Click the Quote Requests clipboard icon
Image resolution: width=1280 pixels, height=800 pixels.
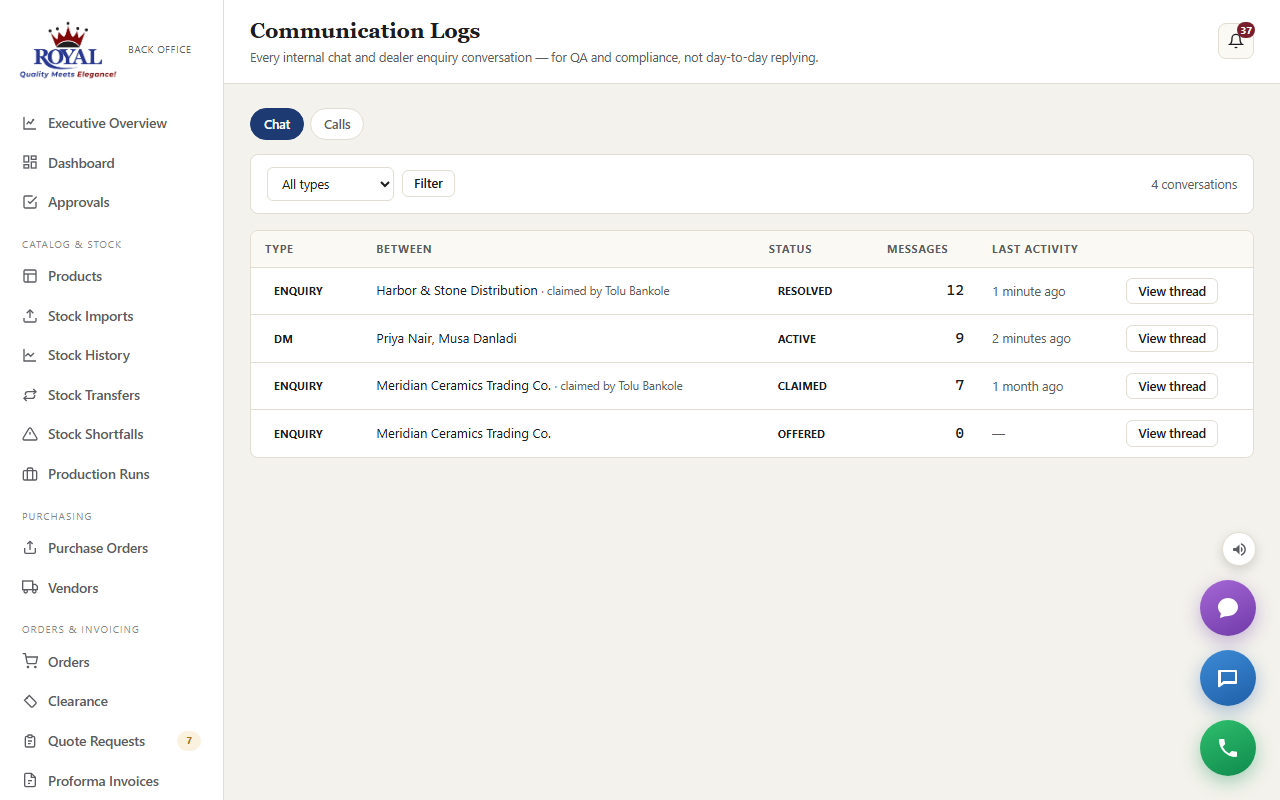30,741
